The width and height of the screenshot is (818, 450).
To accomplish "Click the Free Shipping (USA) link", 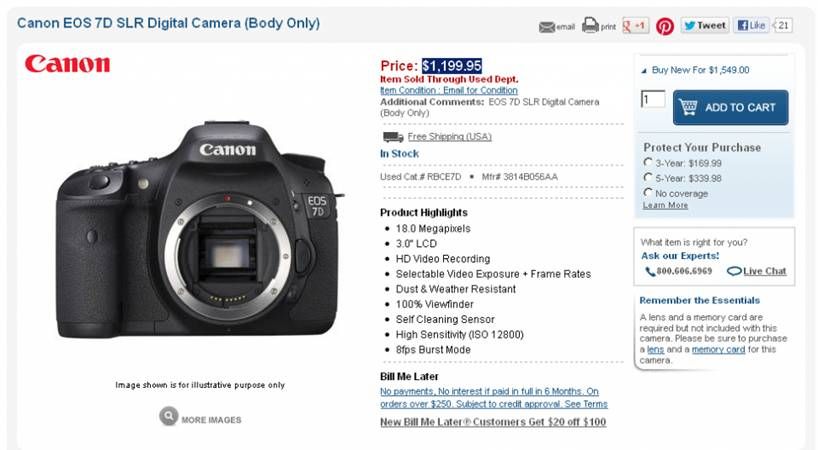I will pos(449,137).
